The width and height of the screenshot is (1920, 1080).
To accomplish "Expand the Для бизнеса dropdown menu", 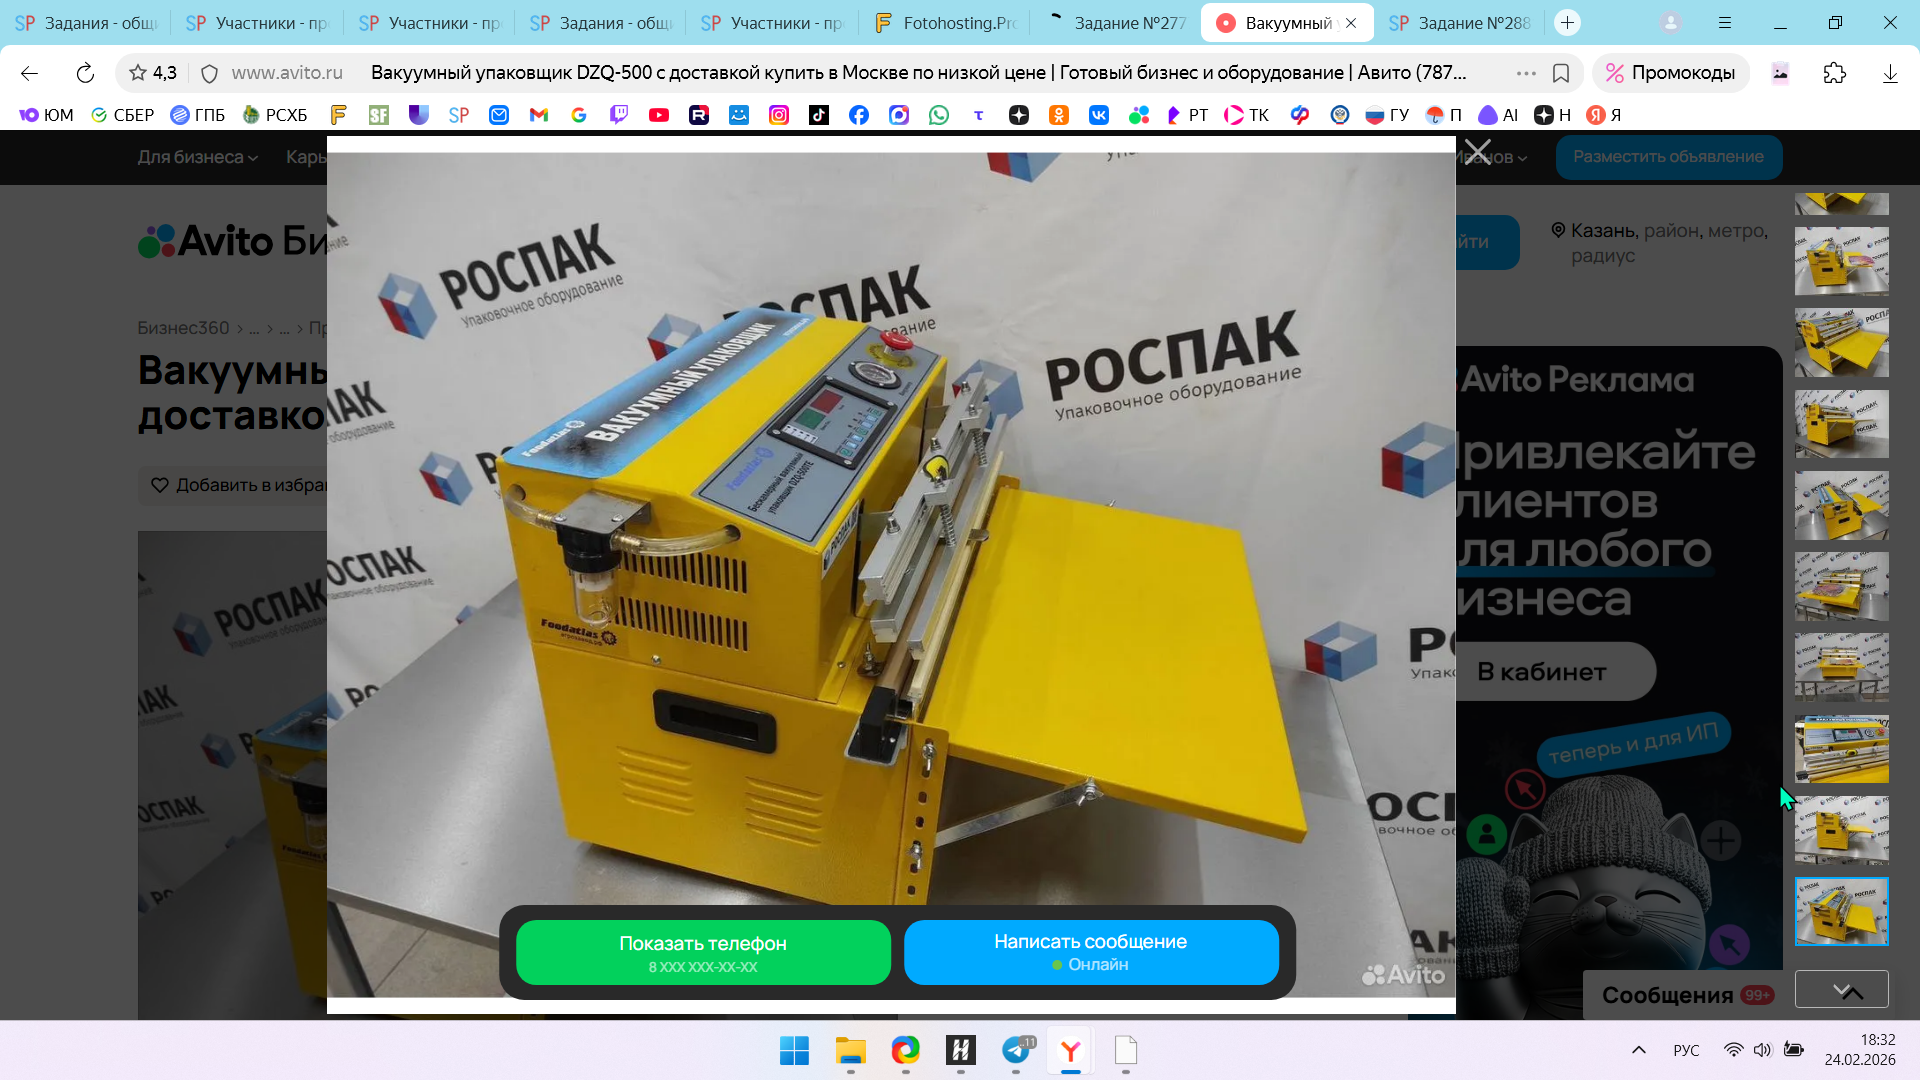I will point(197,157).
